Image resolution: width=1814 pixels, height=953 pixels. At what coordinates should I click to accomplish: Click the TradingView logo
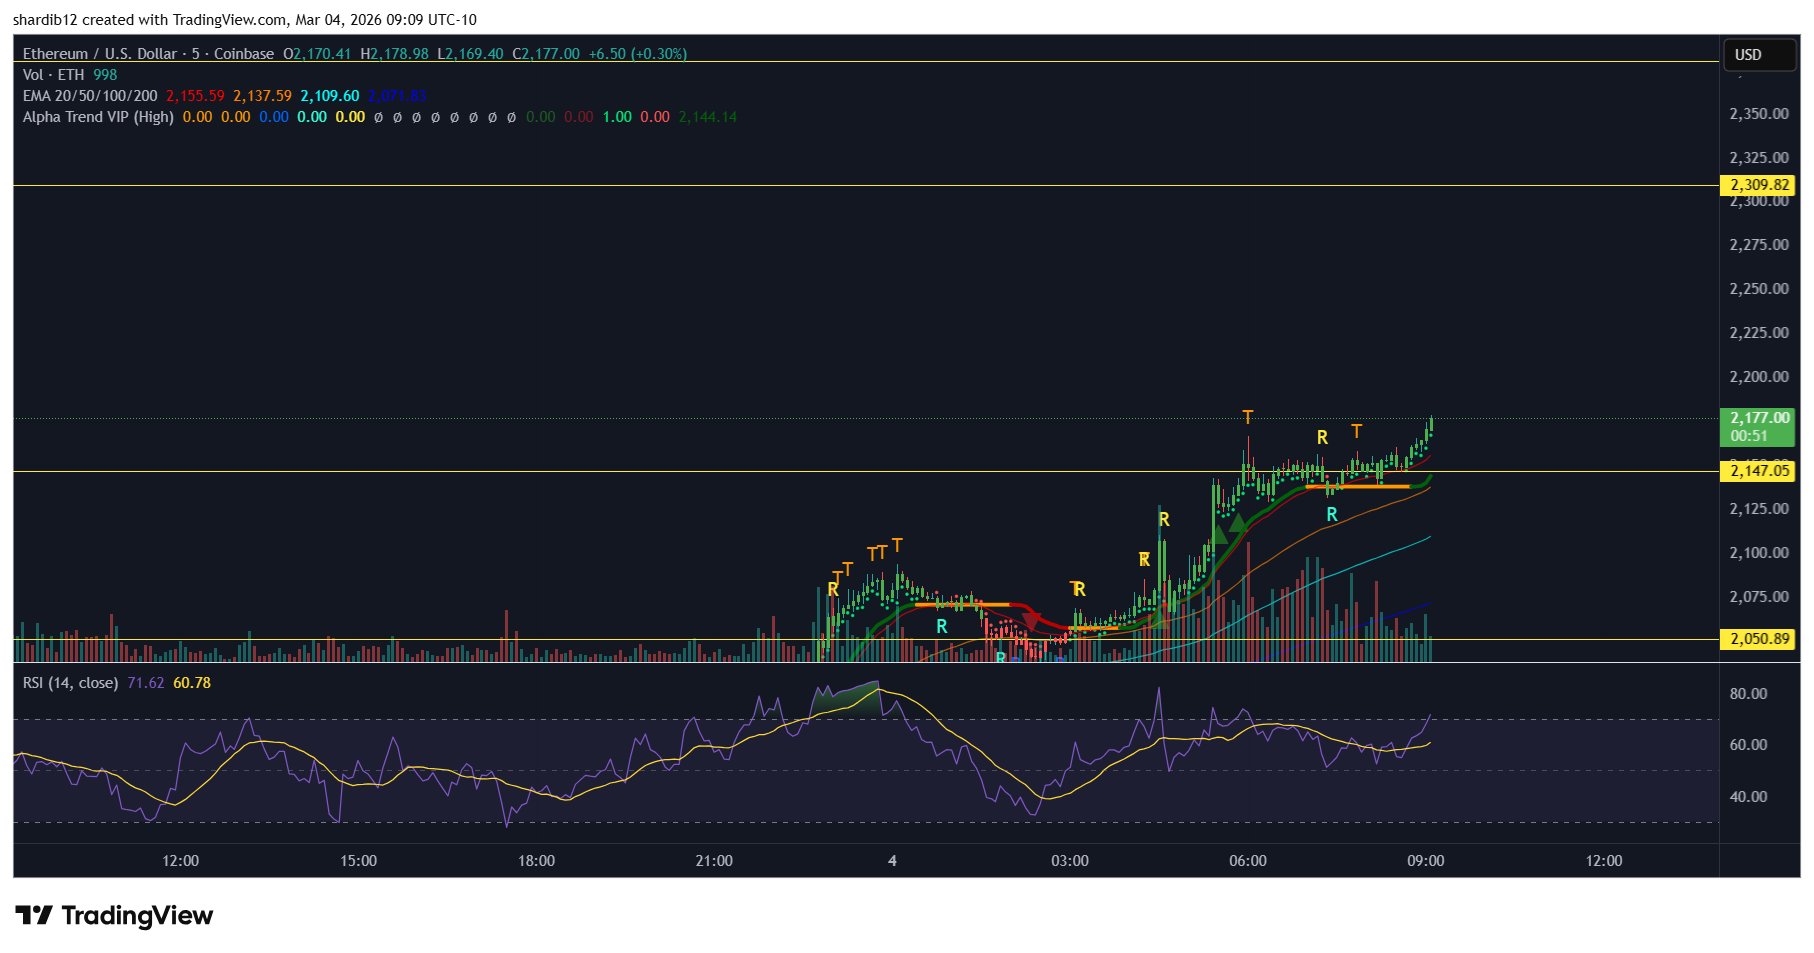click(114, 915)
